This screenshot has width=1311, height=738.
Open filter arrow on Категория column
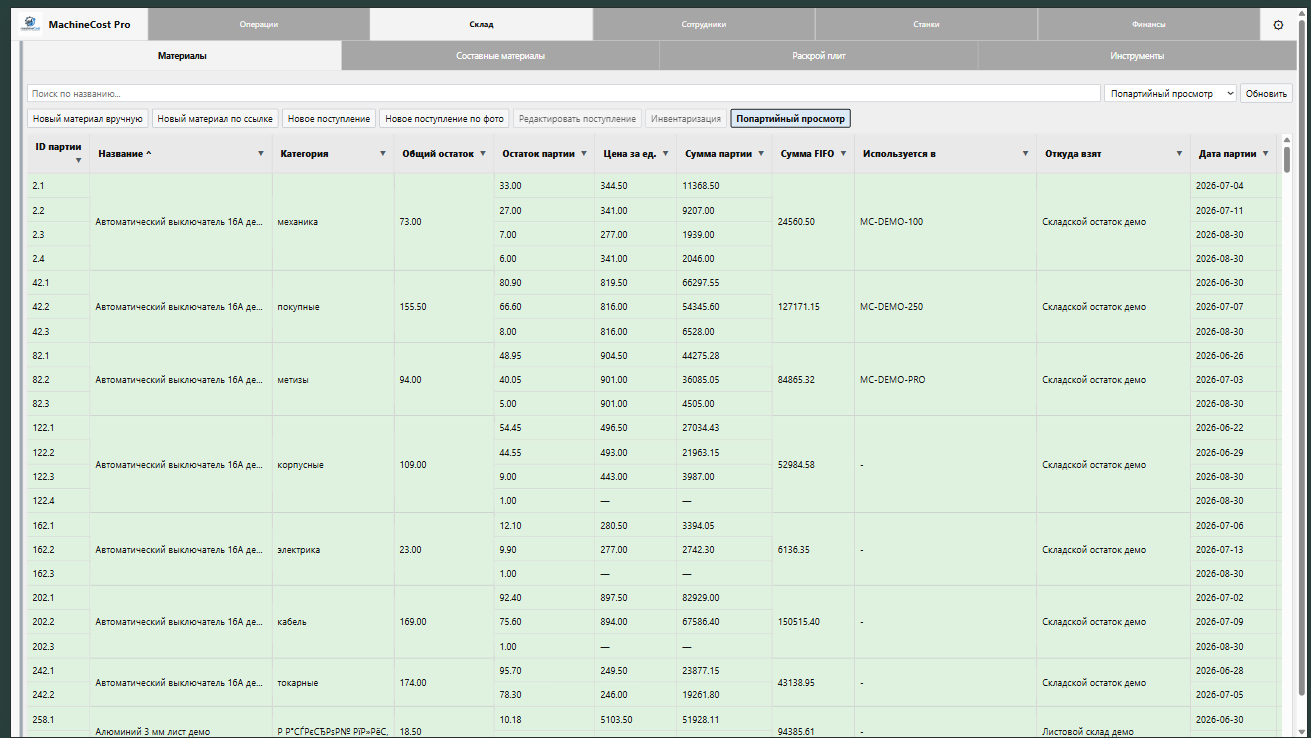(383, 154)
